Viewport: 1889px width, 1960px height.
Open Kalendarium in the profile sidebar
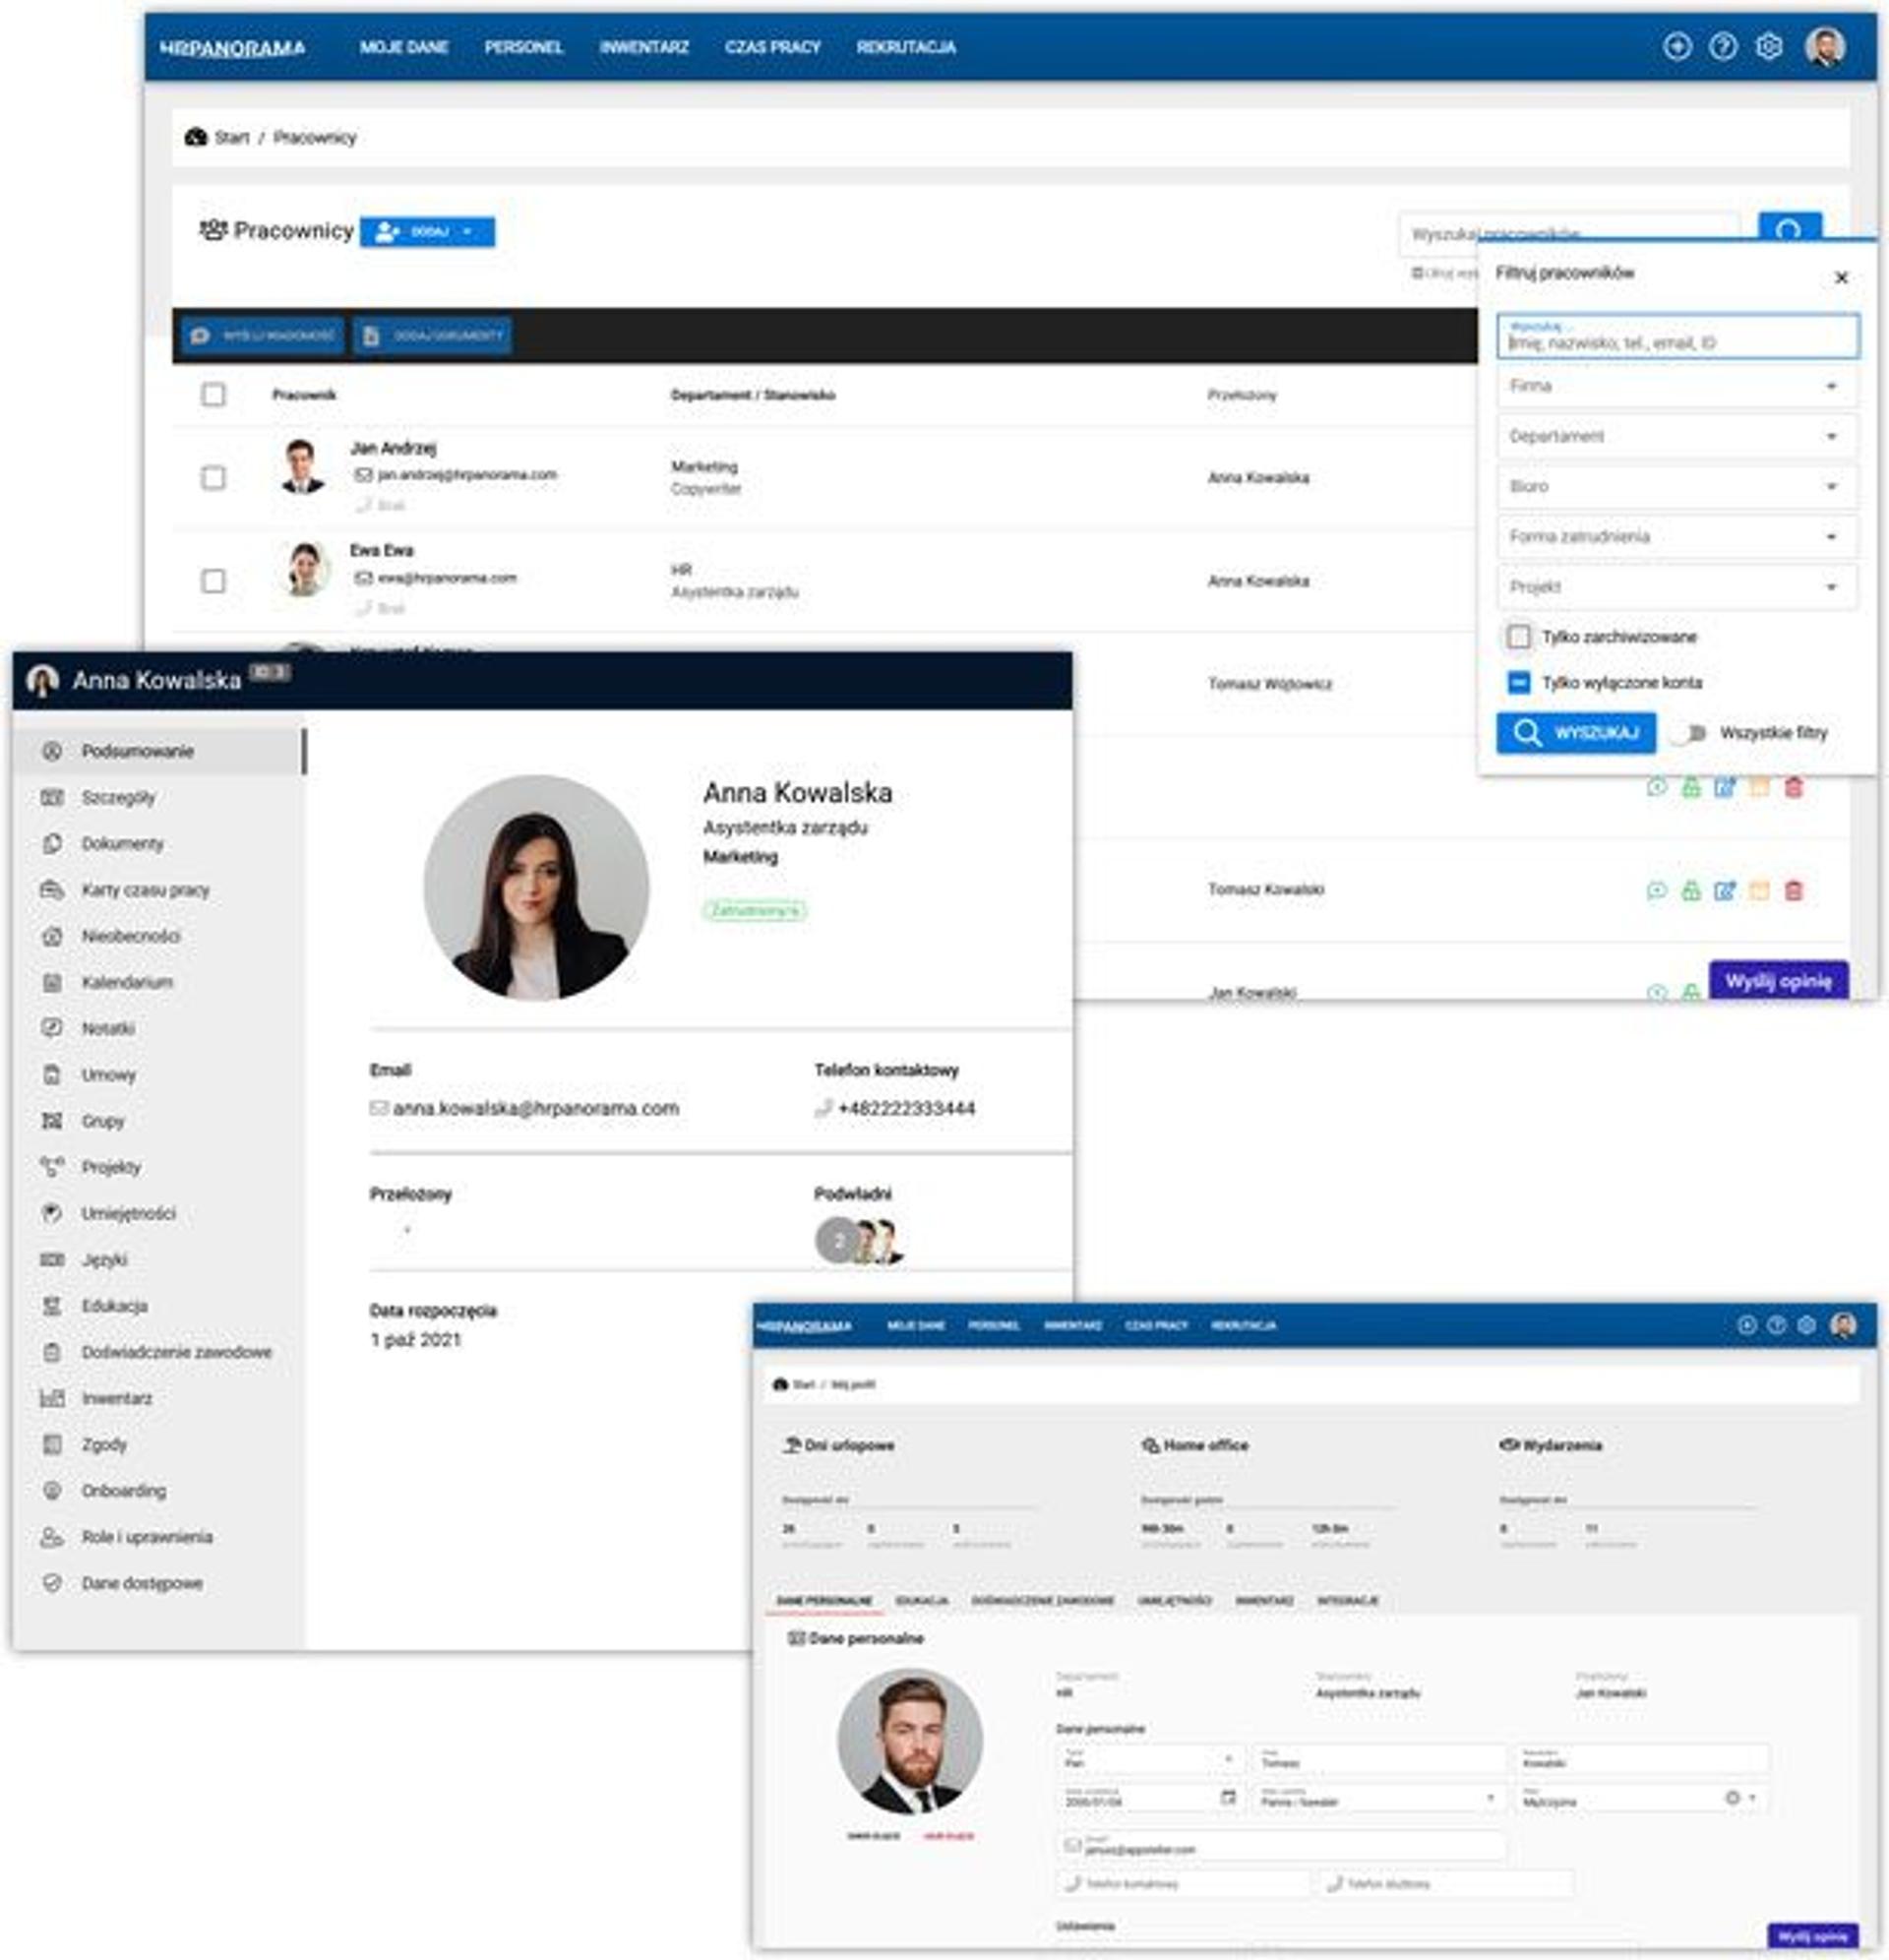click(127, 983)
